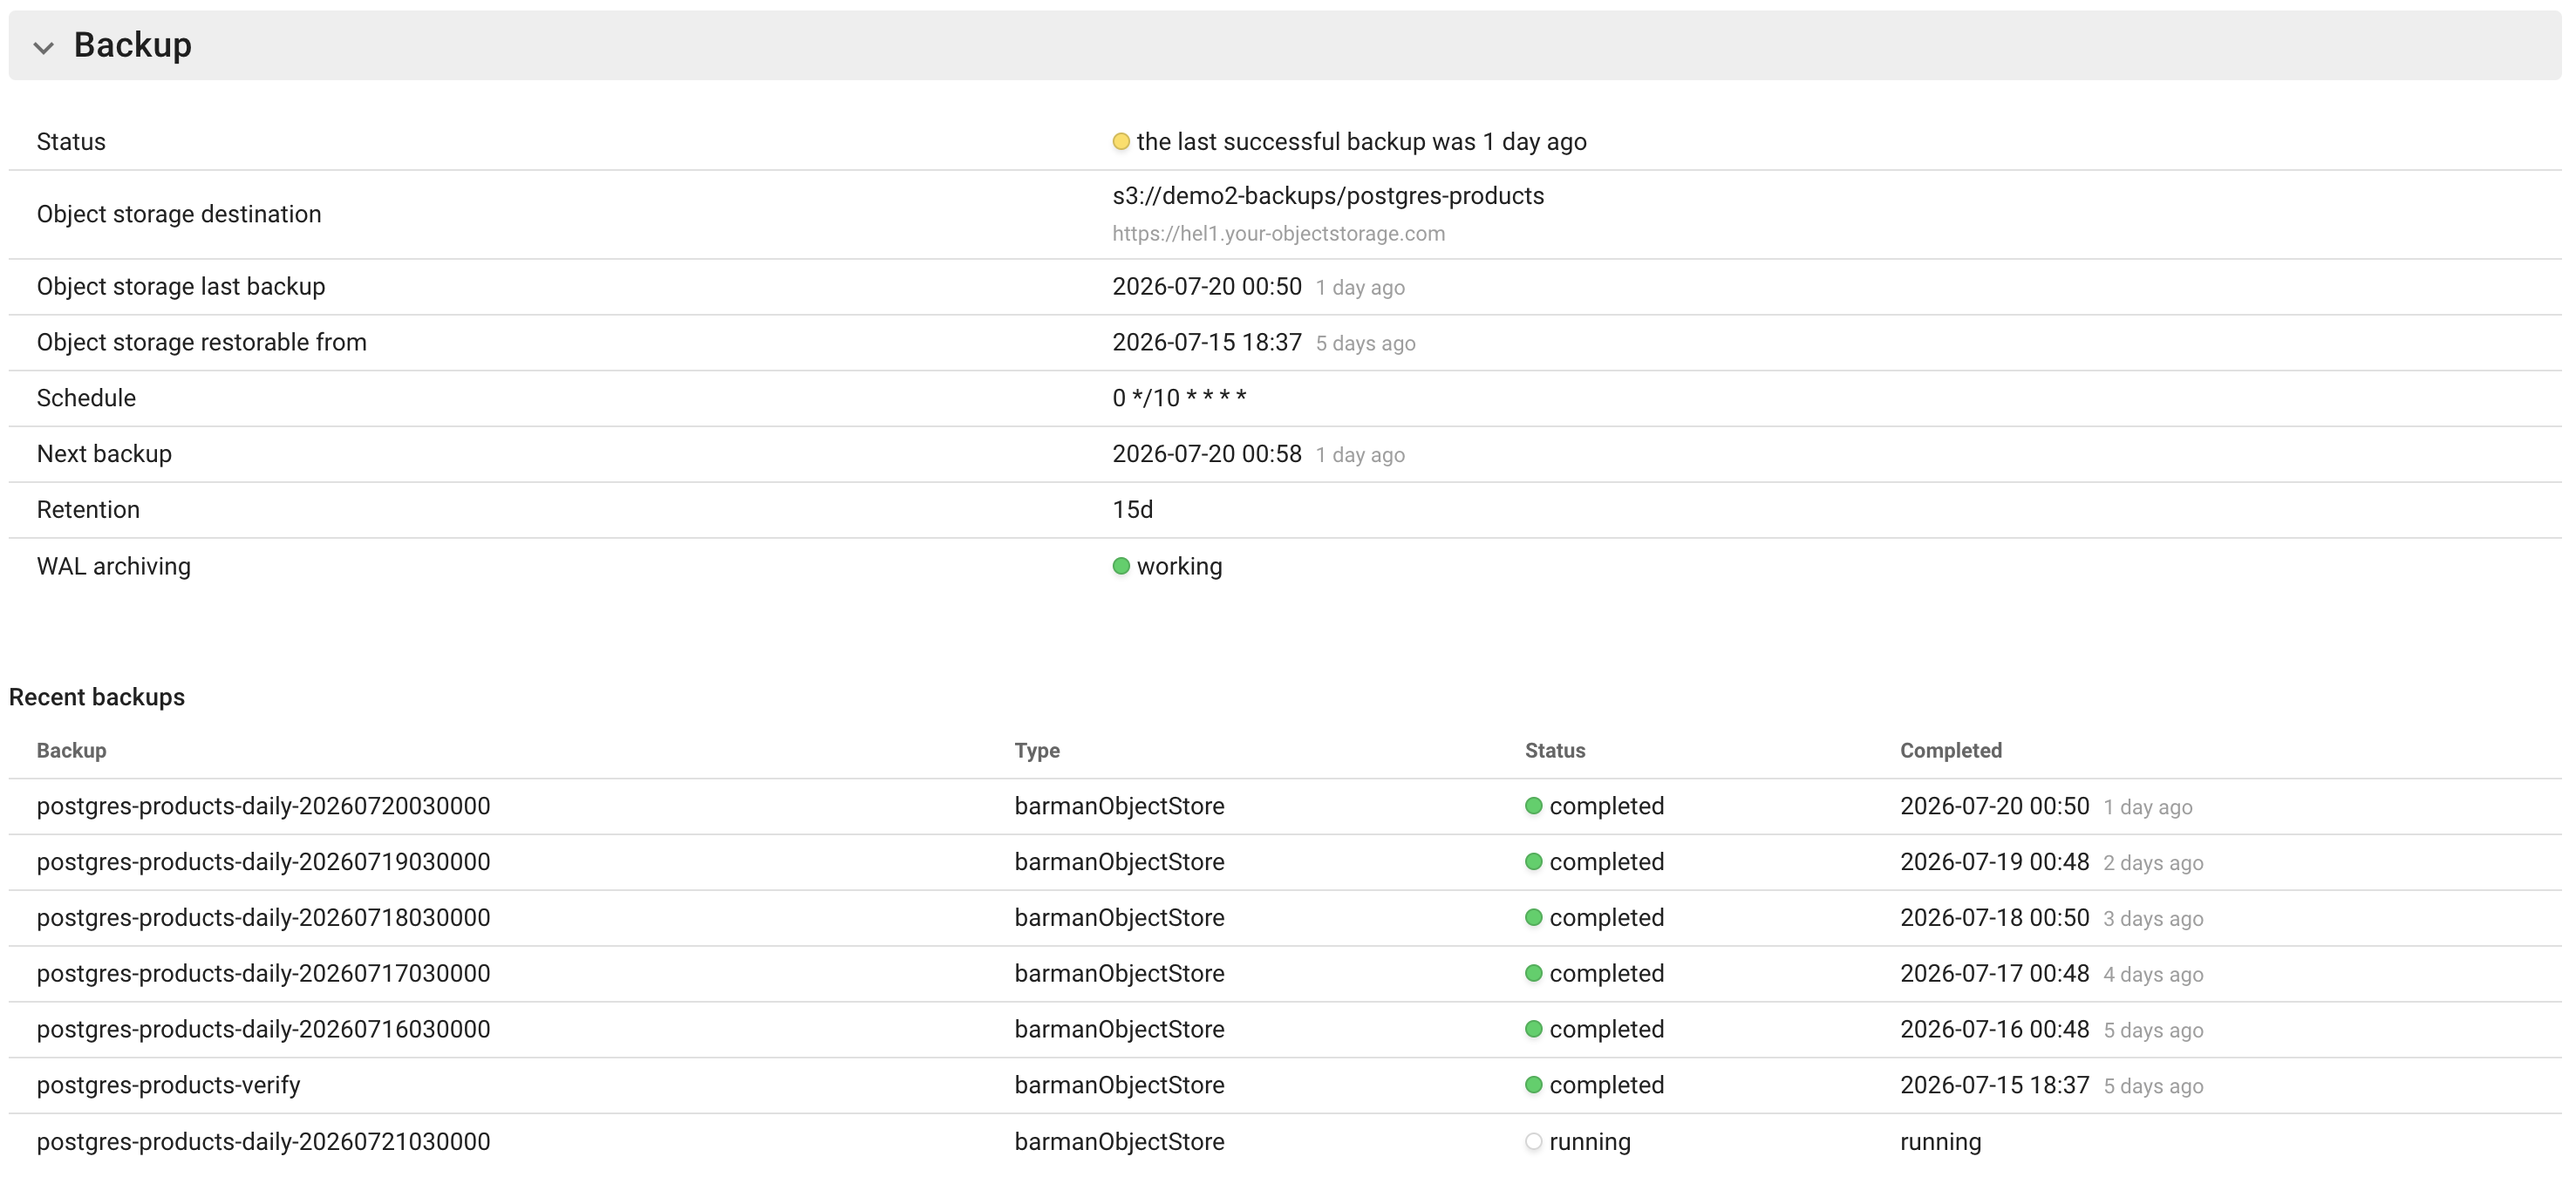Click restorable from value 2026-07-15 18:37
The height and width of the screenshot is (1177, 2576).
1207,342
